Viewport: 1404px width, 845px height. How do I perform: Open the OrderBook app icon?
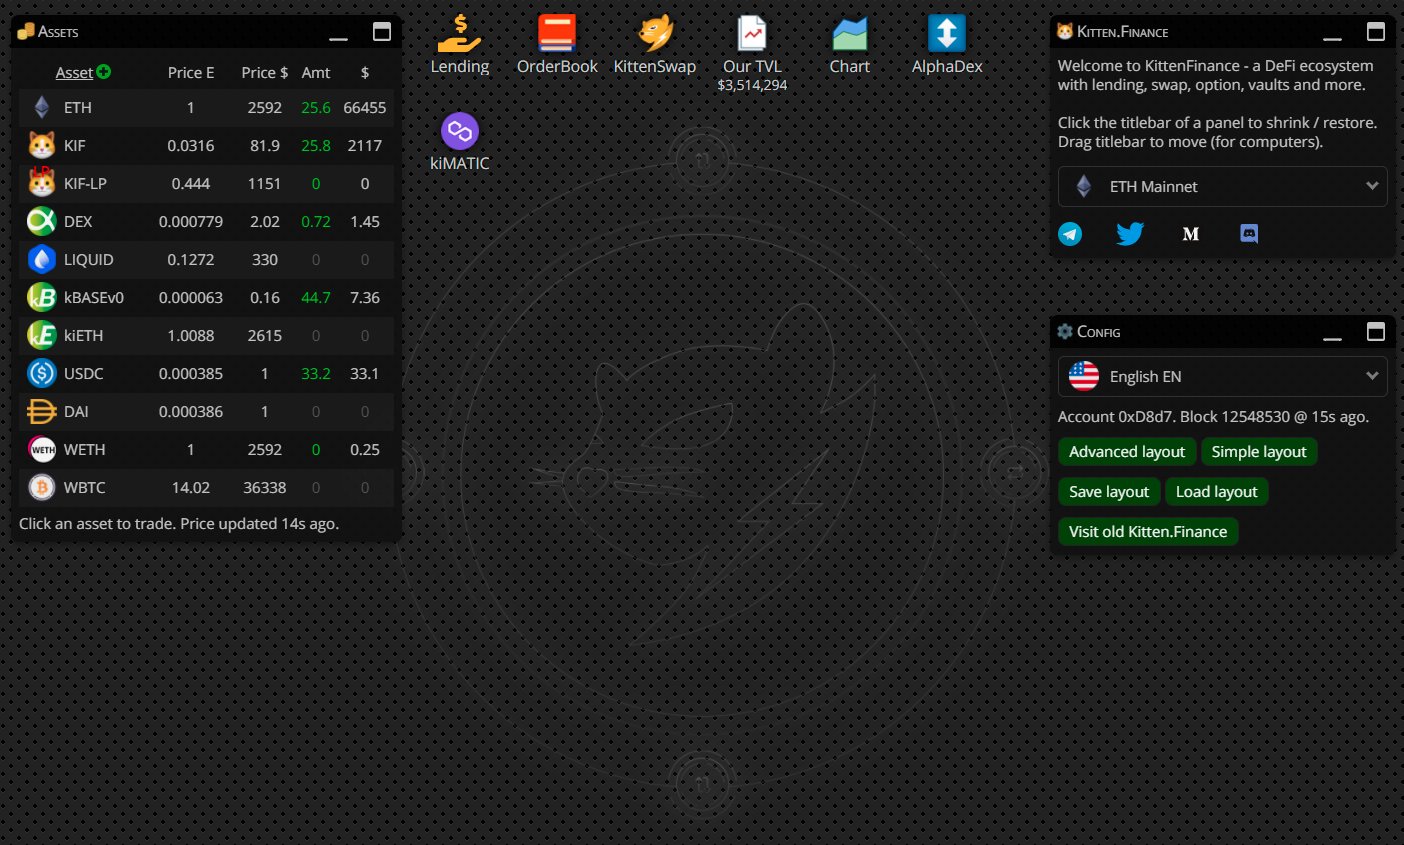pyautogui.click(x=557, y=34)
